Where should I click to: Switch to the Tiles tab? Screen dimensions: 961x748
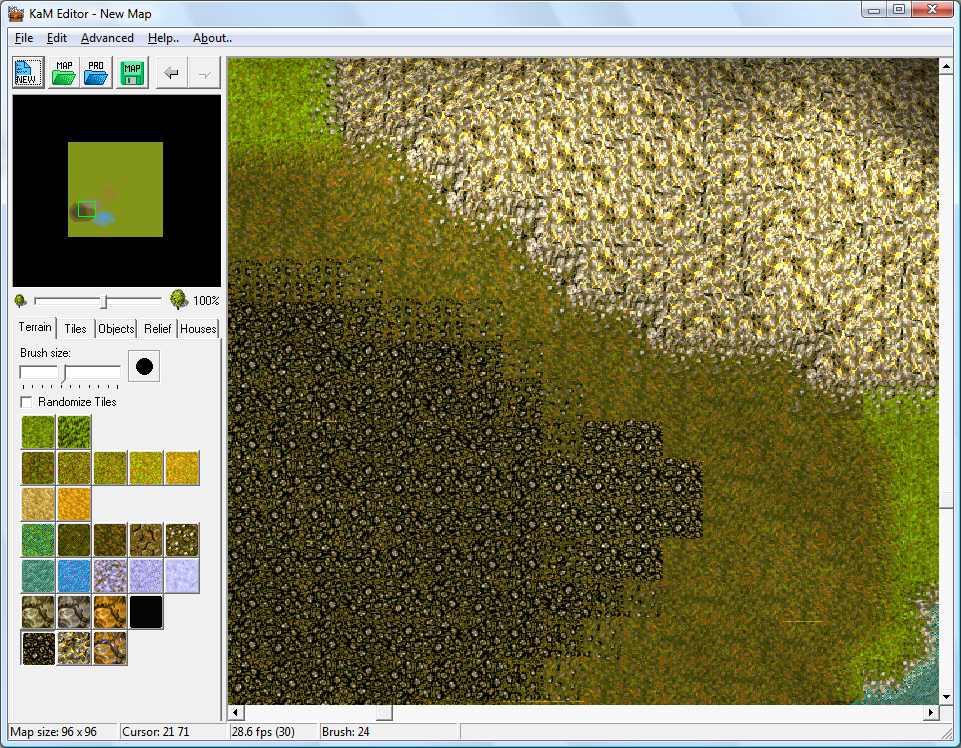tap(75, 329)
